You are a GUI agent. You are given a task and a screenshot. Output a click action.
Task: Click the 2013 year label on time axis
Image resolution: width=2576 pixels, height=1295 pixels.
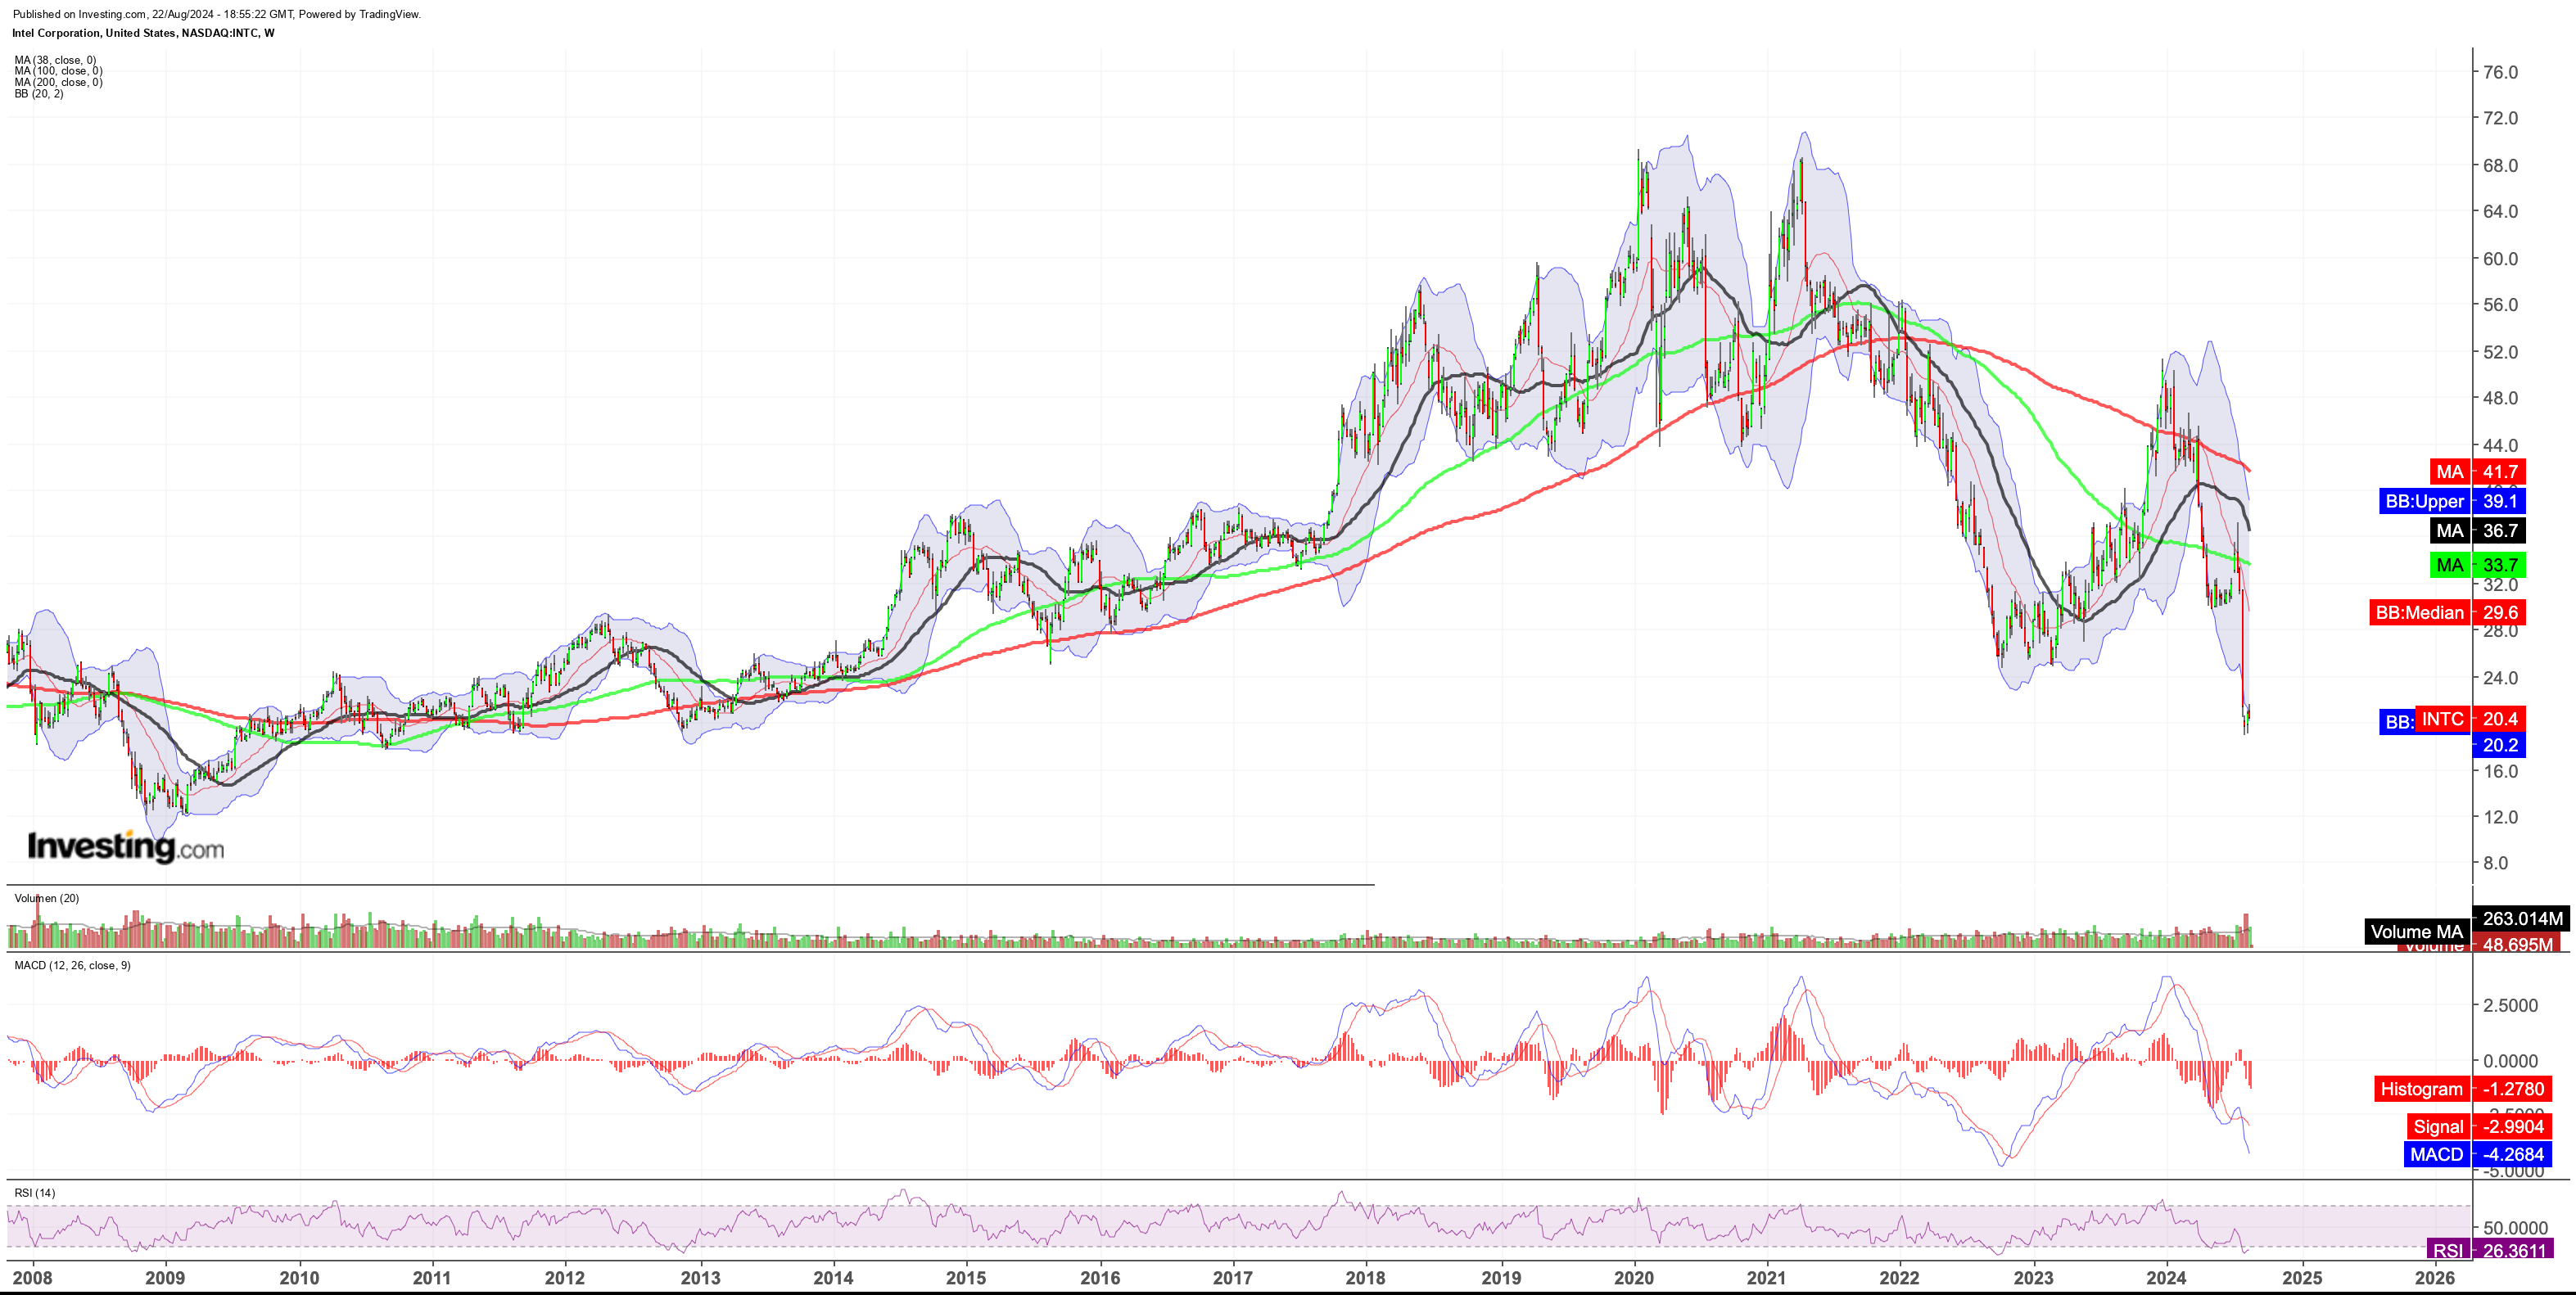coord(700,1277)
